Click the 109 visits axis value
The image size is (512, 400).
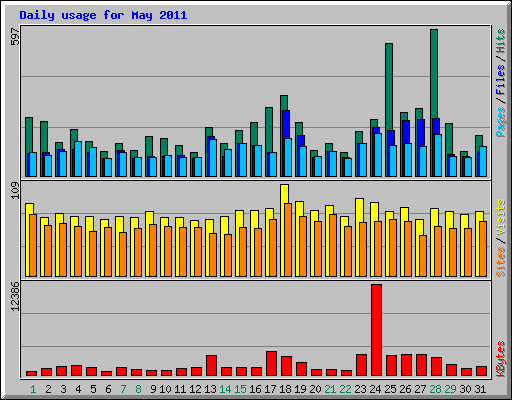pos(15,191)
